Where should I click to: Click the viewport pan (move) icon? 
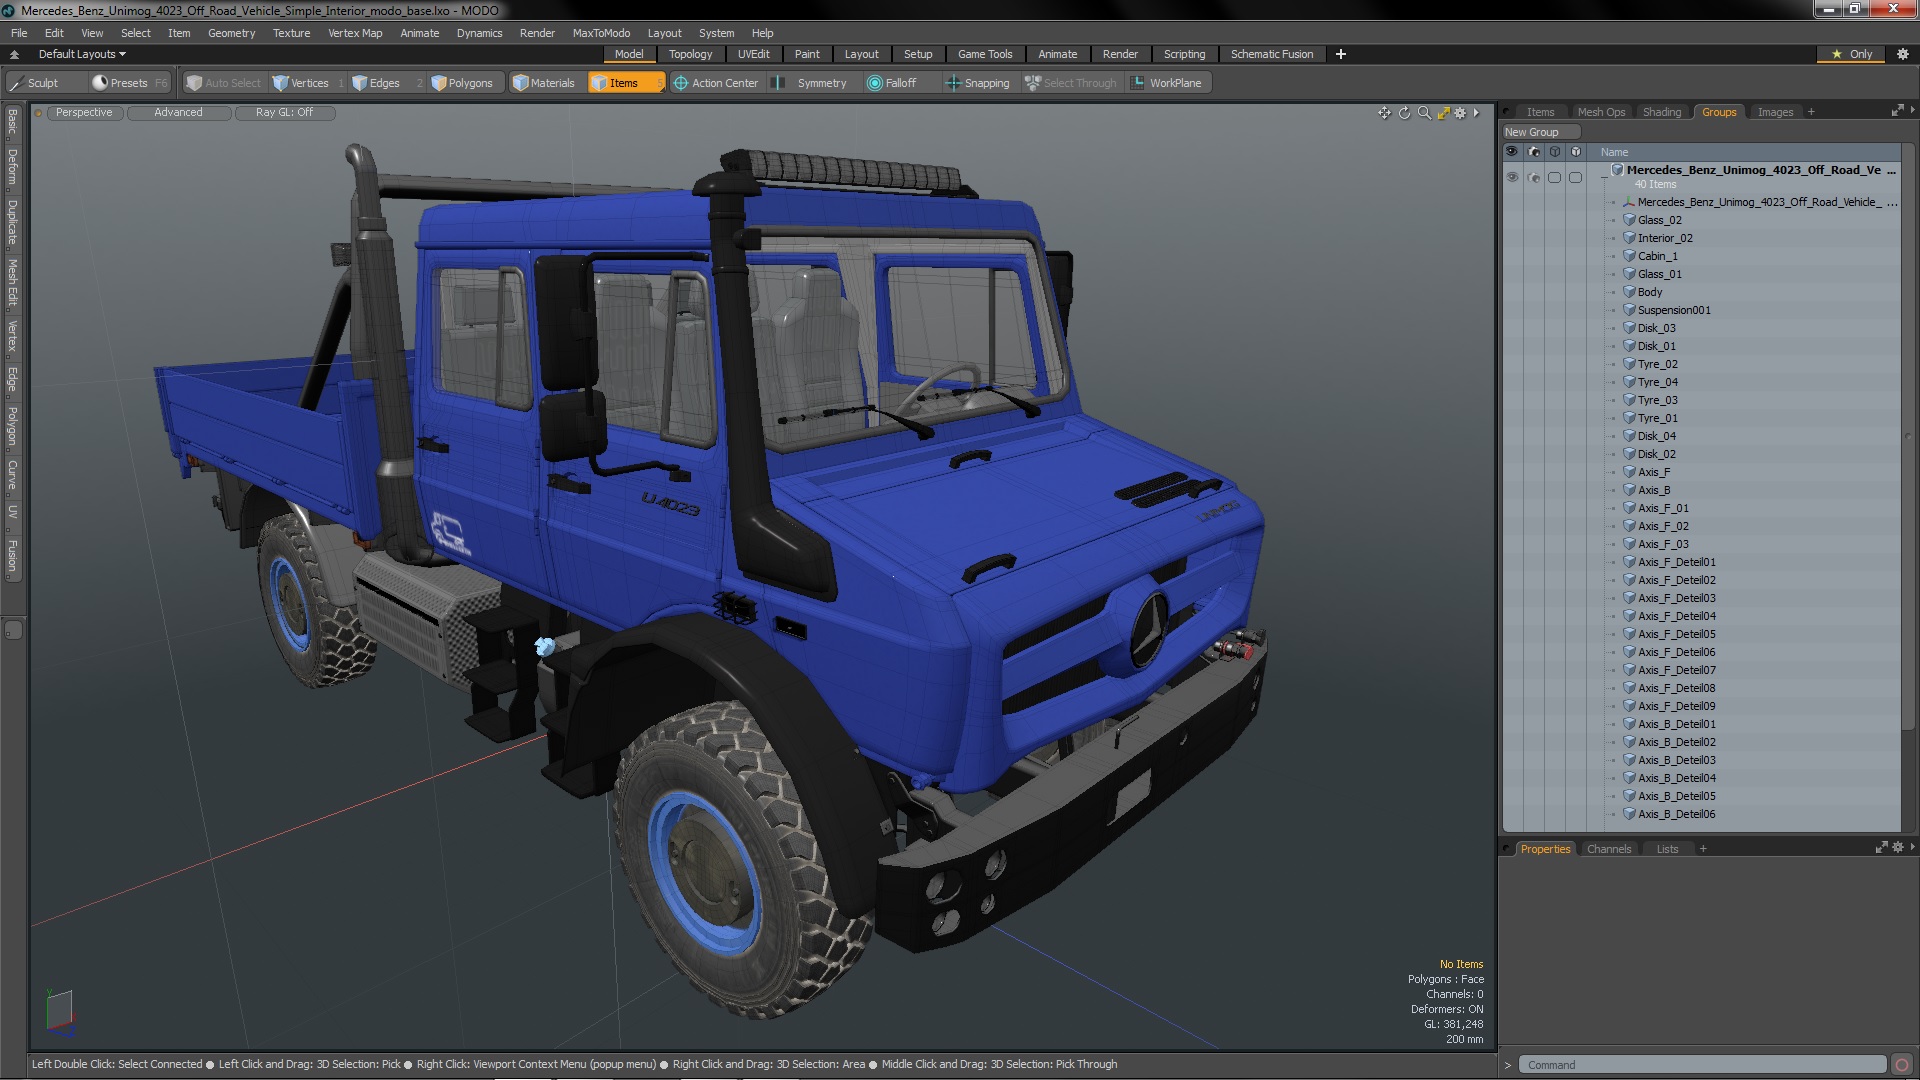[x=1384, y=113]
